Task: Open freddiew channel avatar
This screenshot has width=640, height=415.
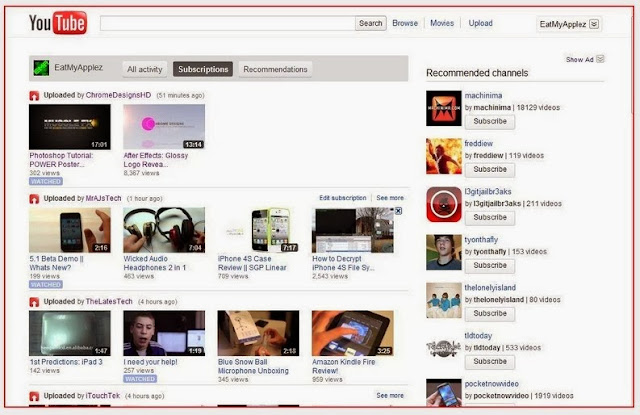Action: tap(444, 156)
